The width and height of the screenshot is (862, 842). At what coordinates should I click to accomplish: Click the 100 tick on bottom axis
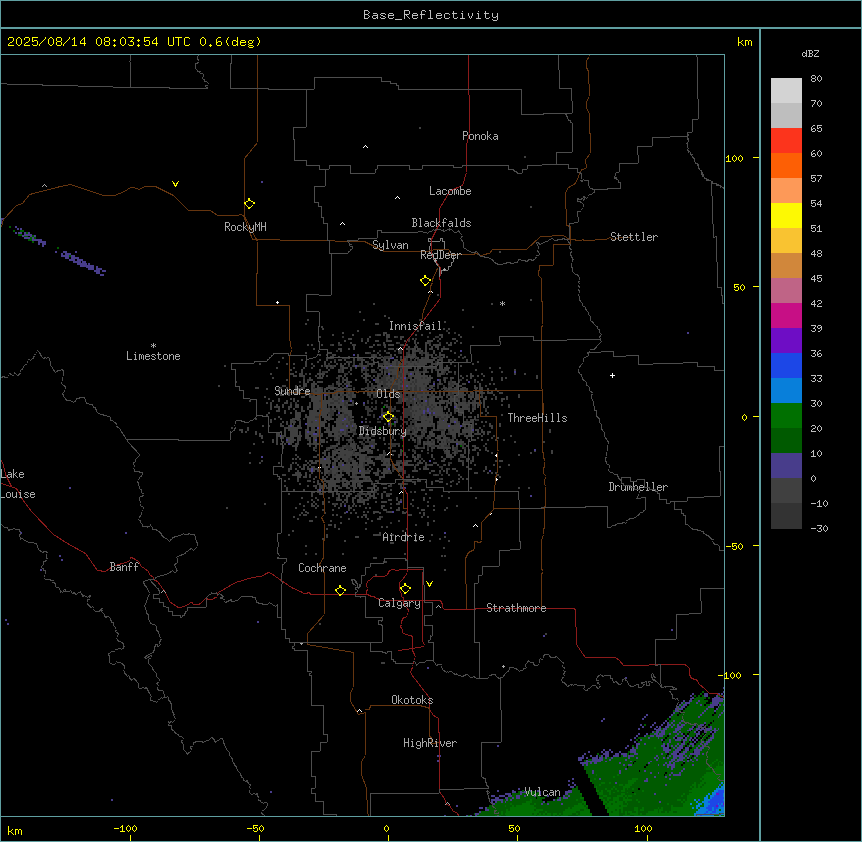click(x=643, y=828)
